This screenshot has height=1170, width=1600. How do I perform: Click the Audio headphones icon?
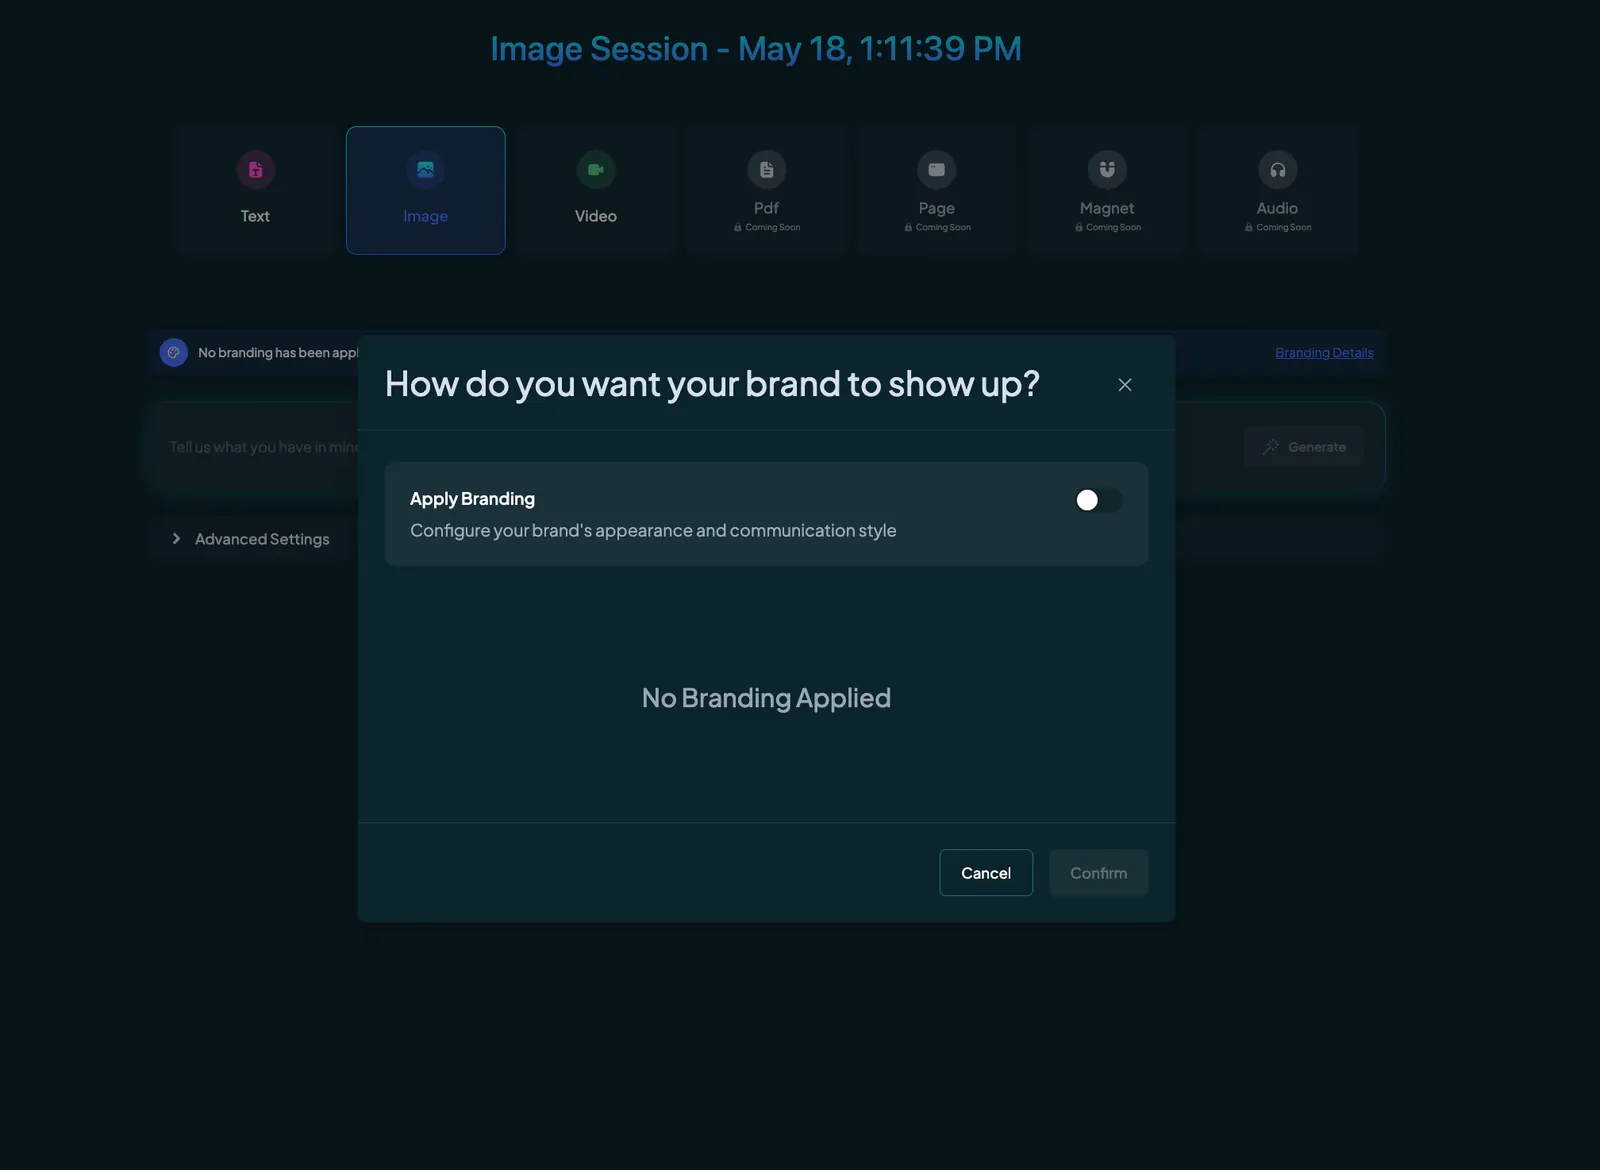point(1277,170)
